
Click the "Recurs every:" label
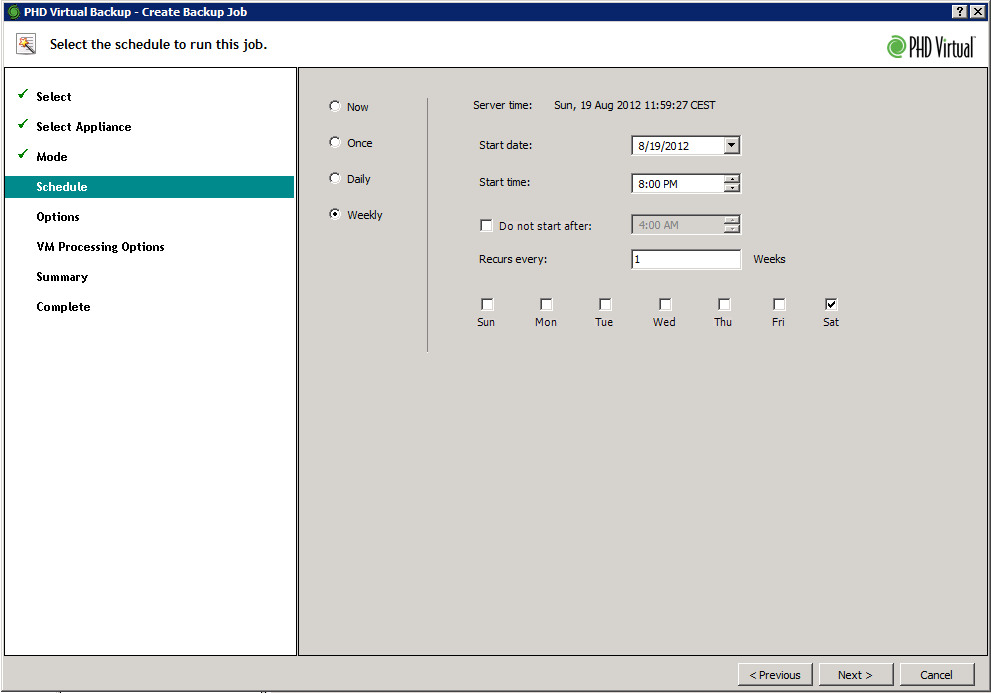tap(513, 259)
